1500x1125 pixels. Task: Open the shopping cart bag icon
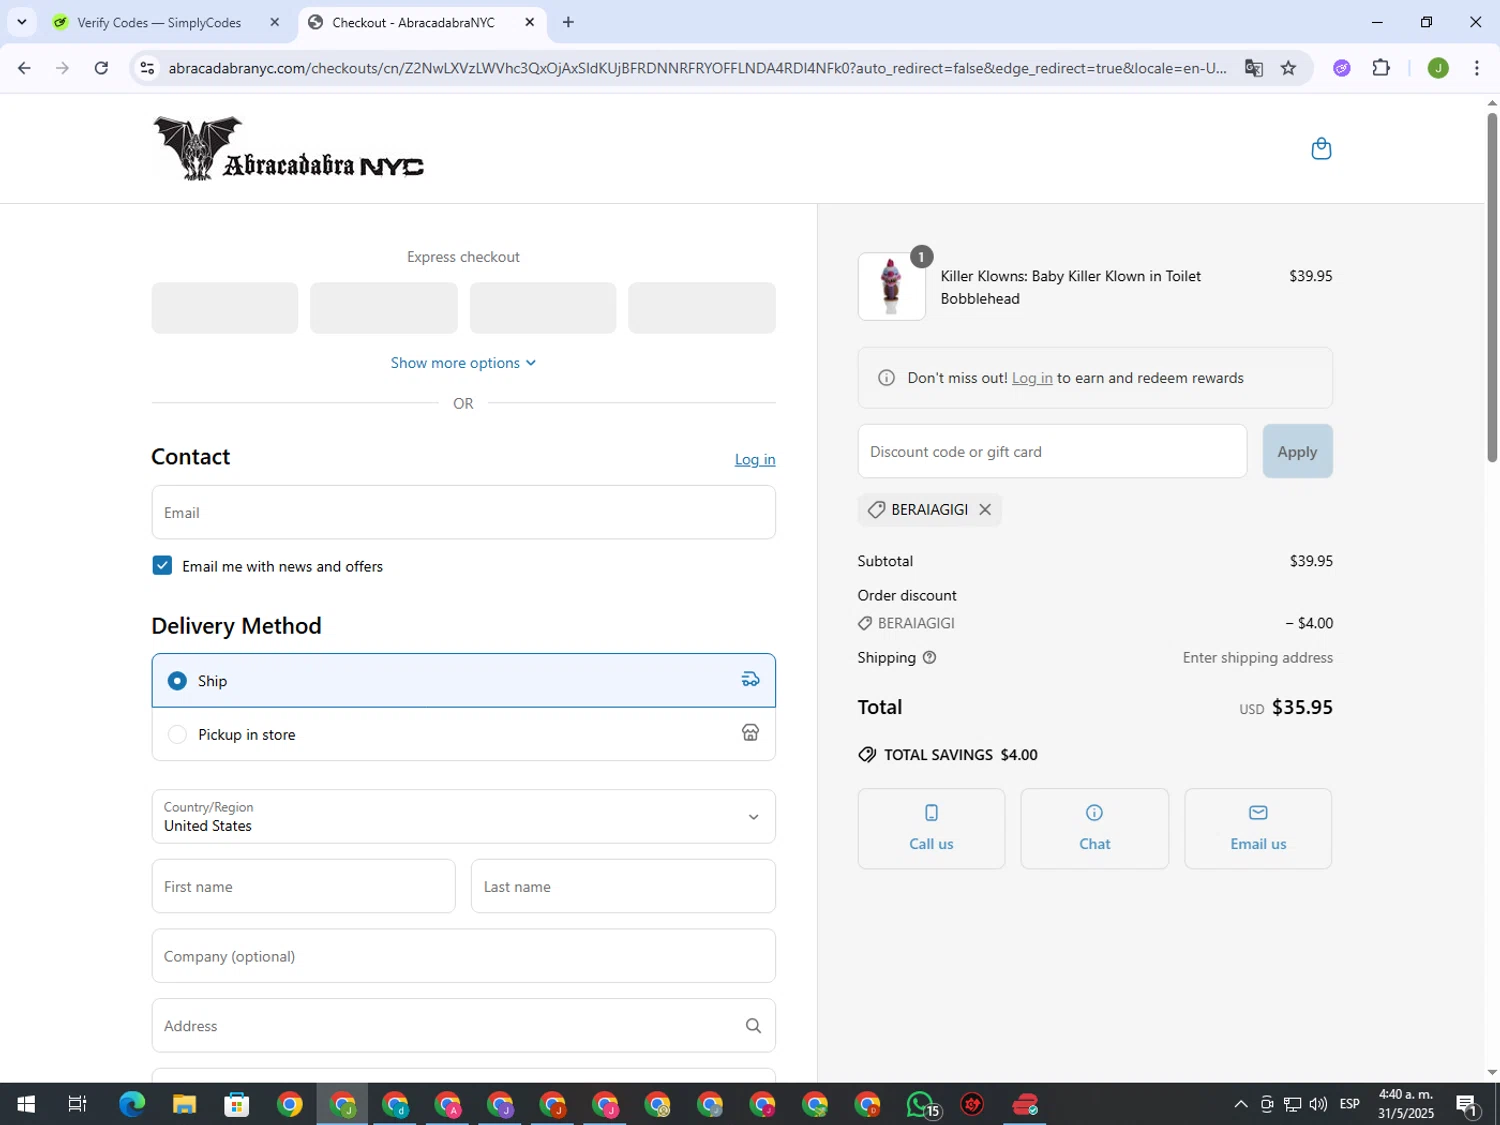tap(1321, 149)
